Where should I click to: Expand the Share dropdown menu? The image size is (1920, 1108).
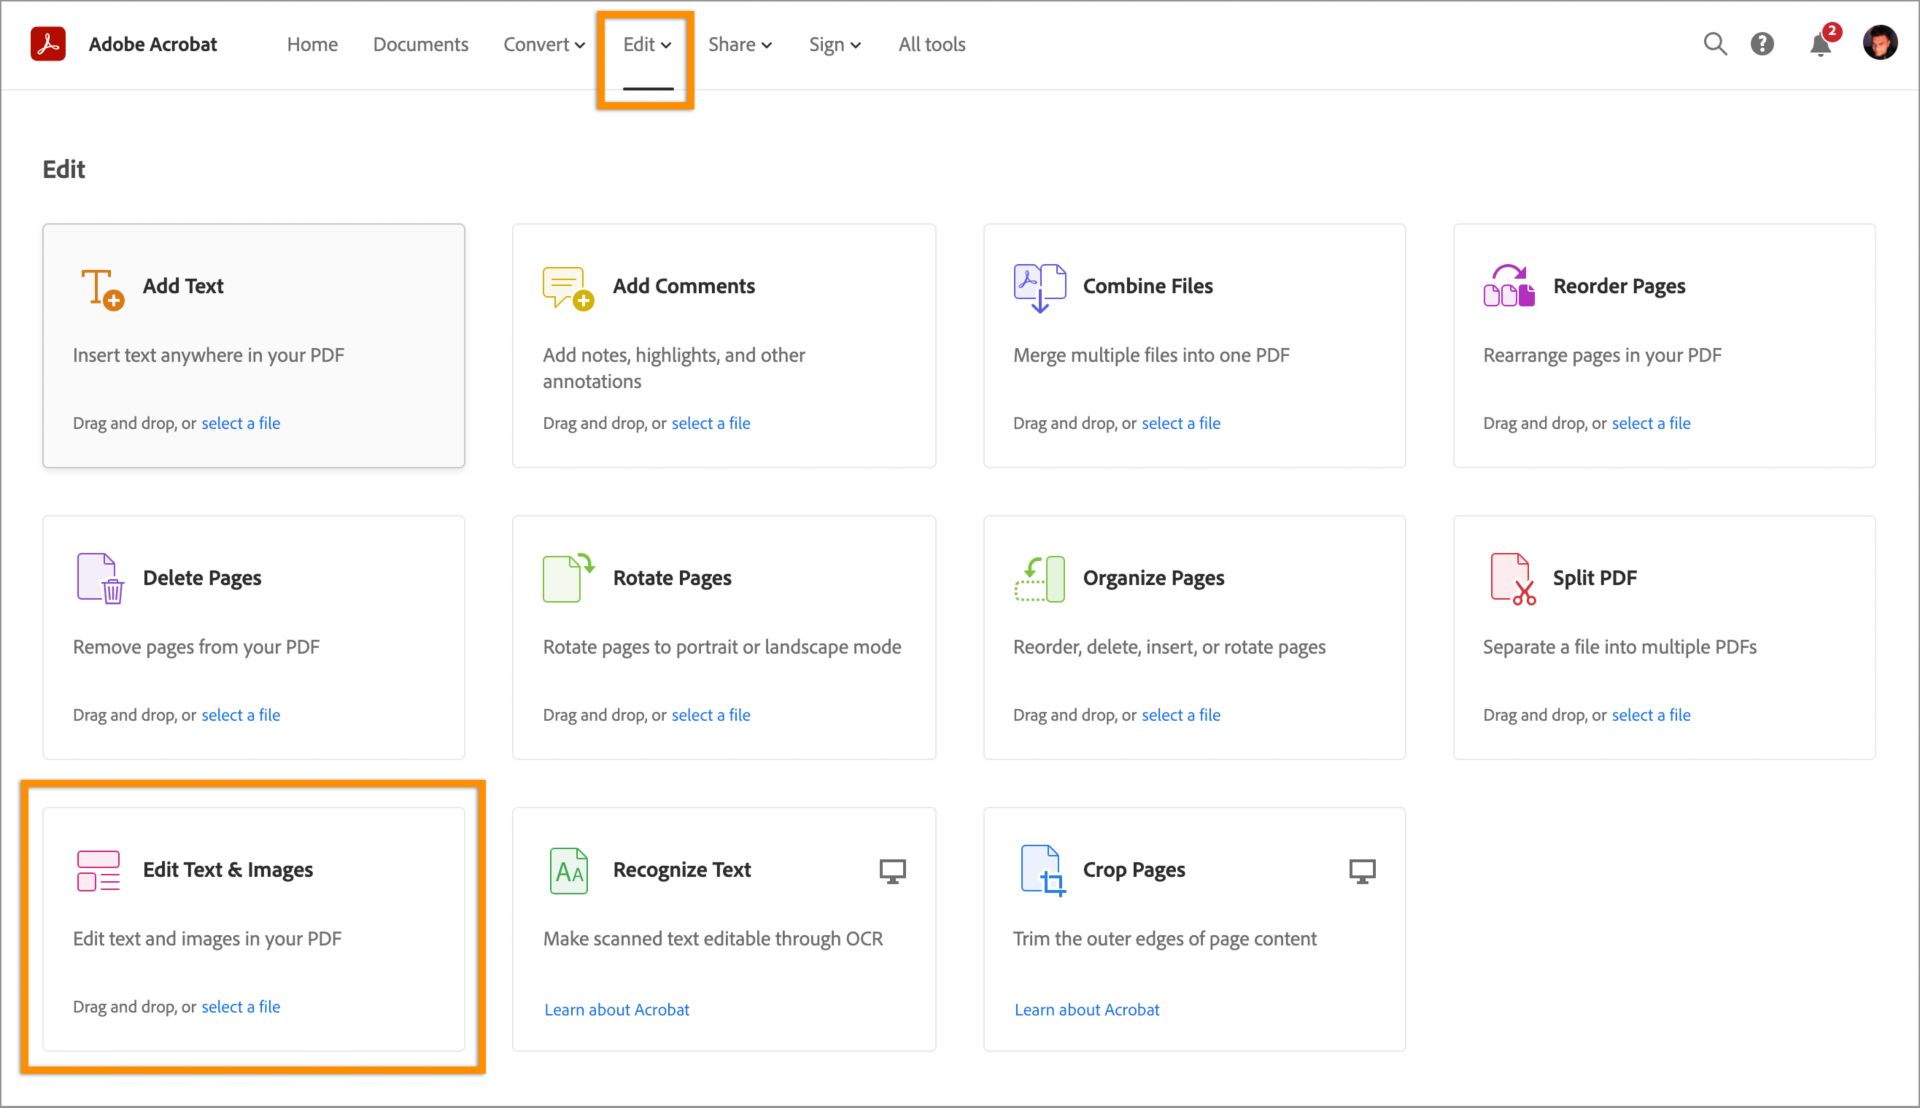738,44
